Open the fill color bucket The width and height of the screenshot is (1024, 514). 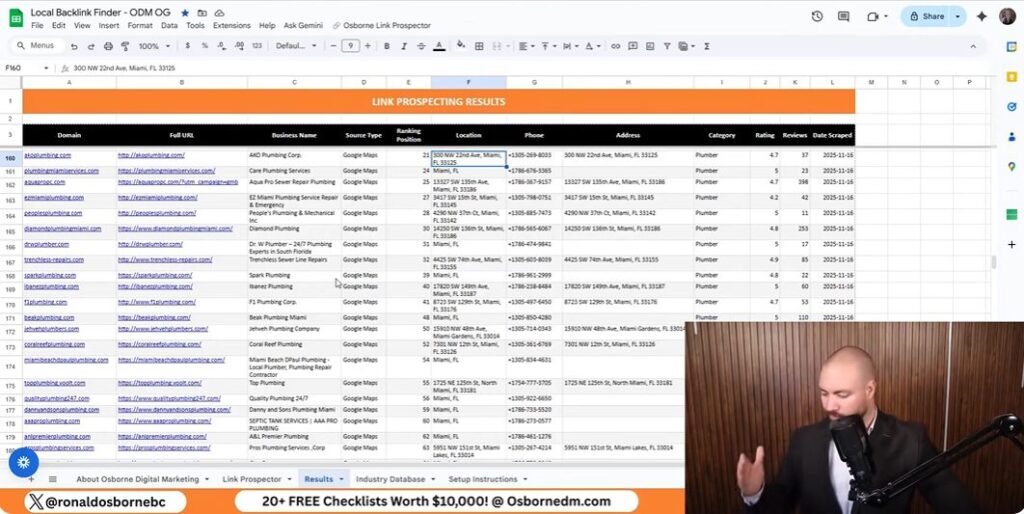coord(461,46)
